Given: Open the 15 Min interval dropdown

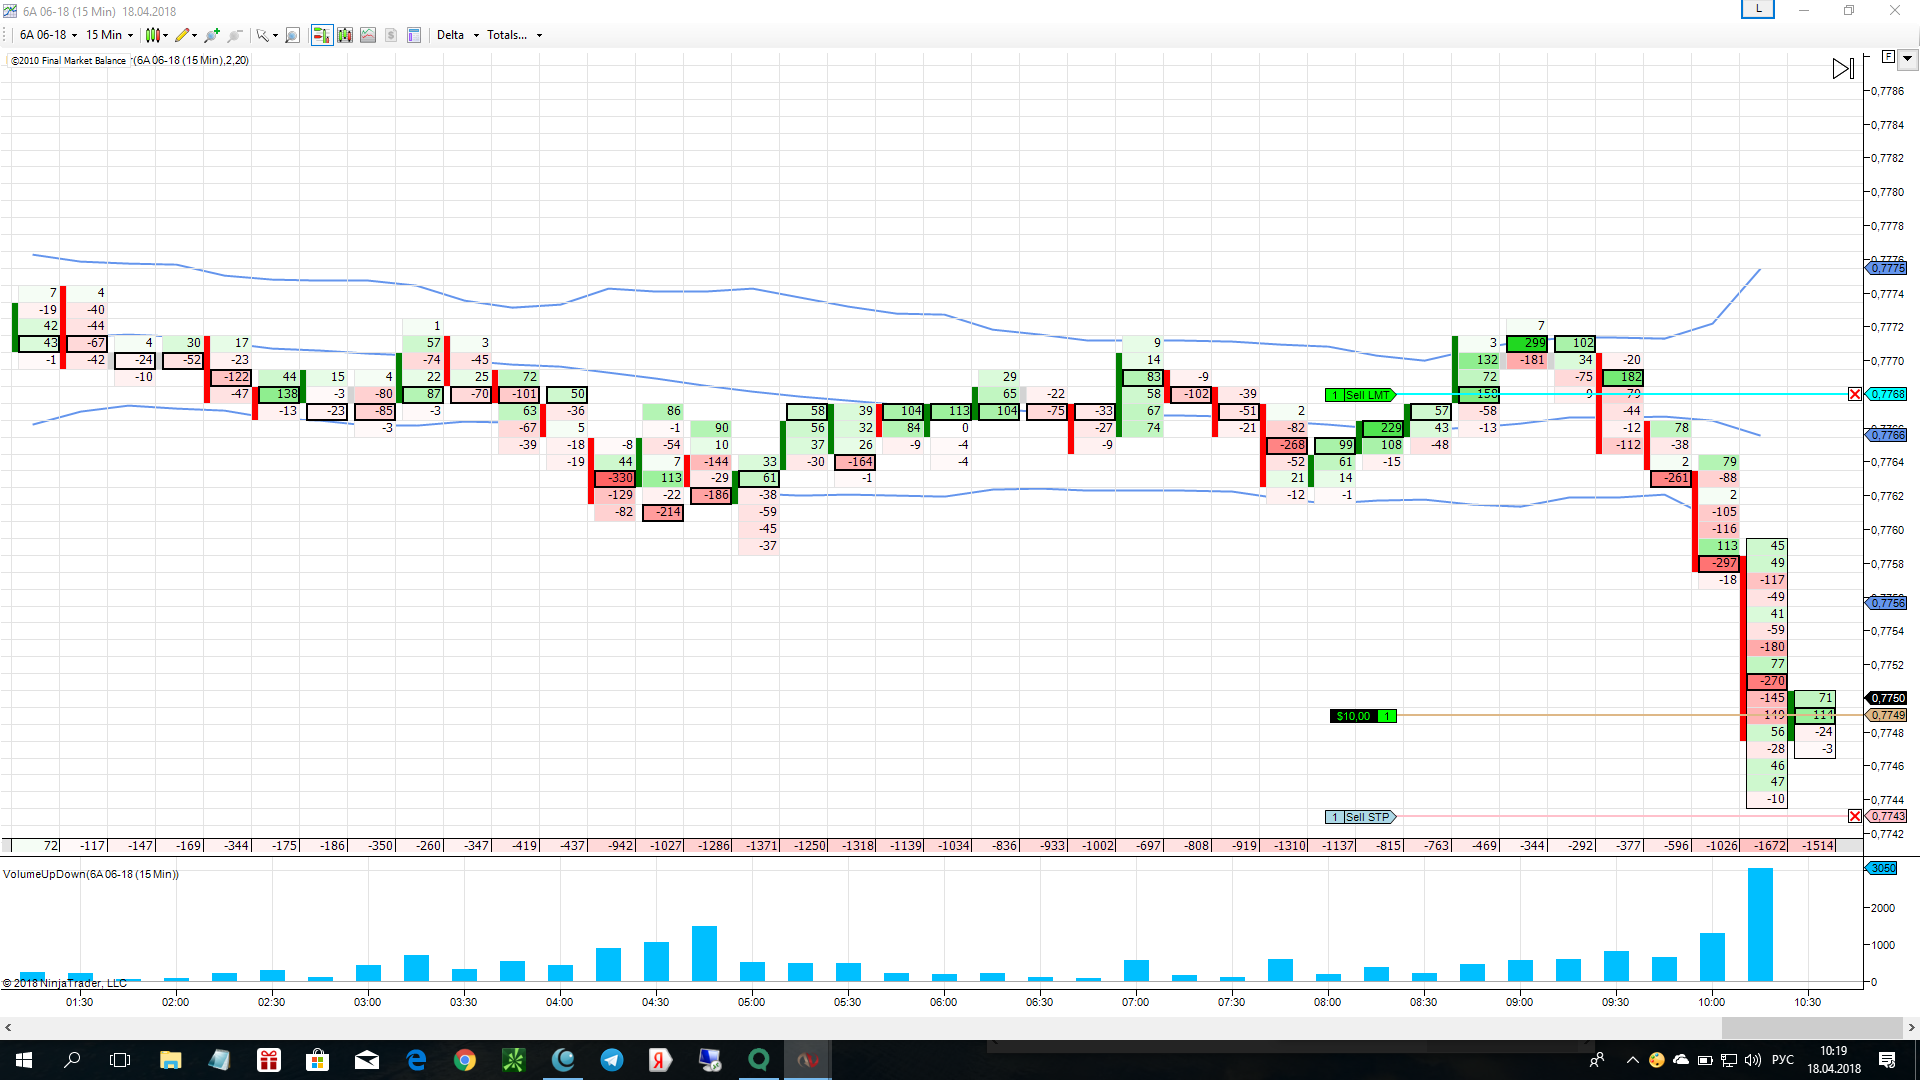Looking at the screenshot, I should point(109,35).
